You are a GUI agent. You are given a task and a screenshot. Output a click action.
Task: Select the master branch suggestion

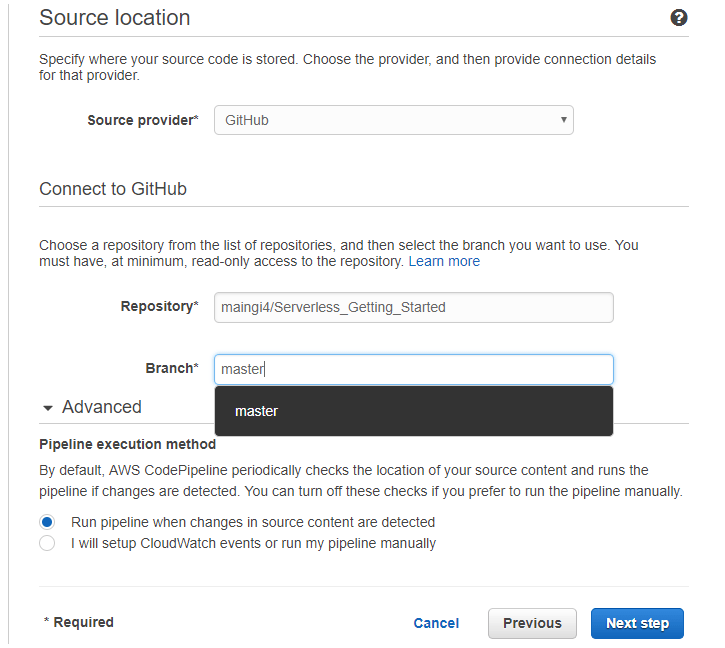tap(413, 411)
